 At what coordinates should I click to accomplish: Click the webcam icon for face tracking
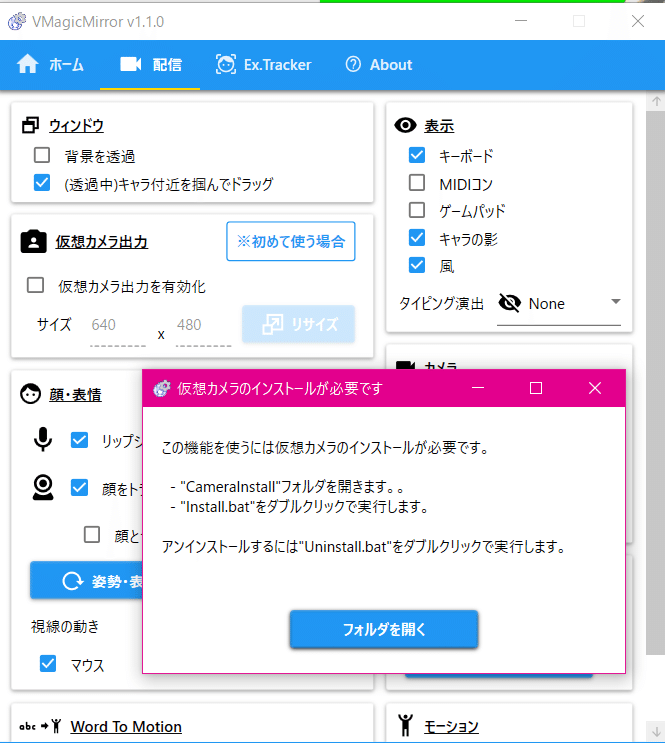click(x=43, y=488)
